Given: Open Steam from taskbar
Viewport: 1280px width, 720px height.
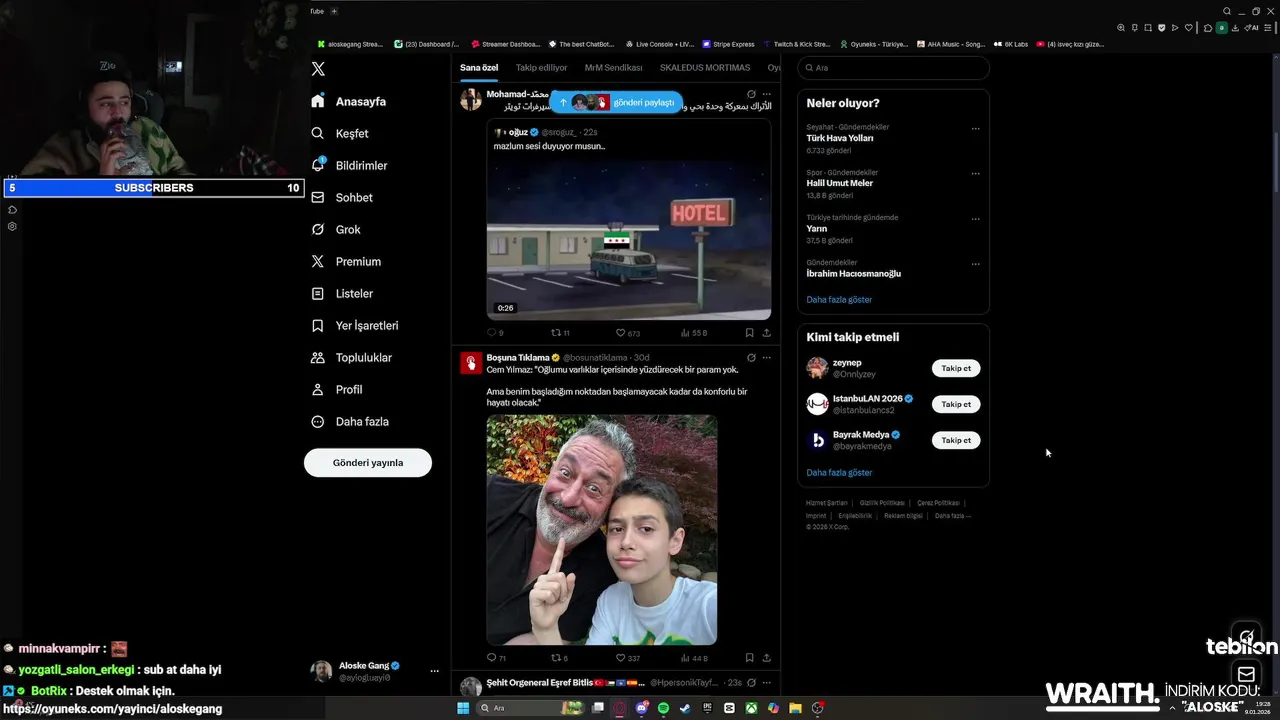Looking at the screenshot, I should 685,708.
